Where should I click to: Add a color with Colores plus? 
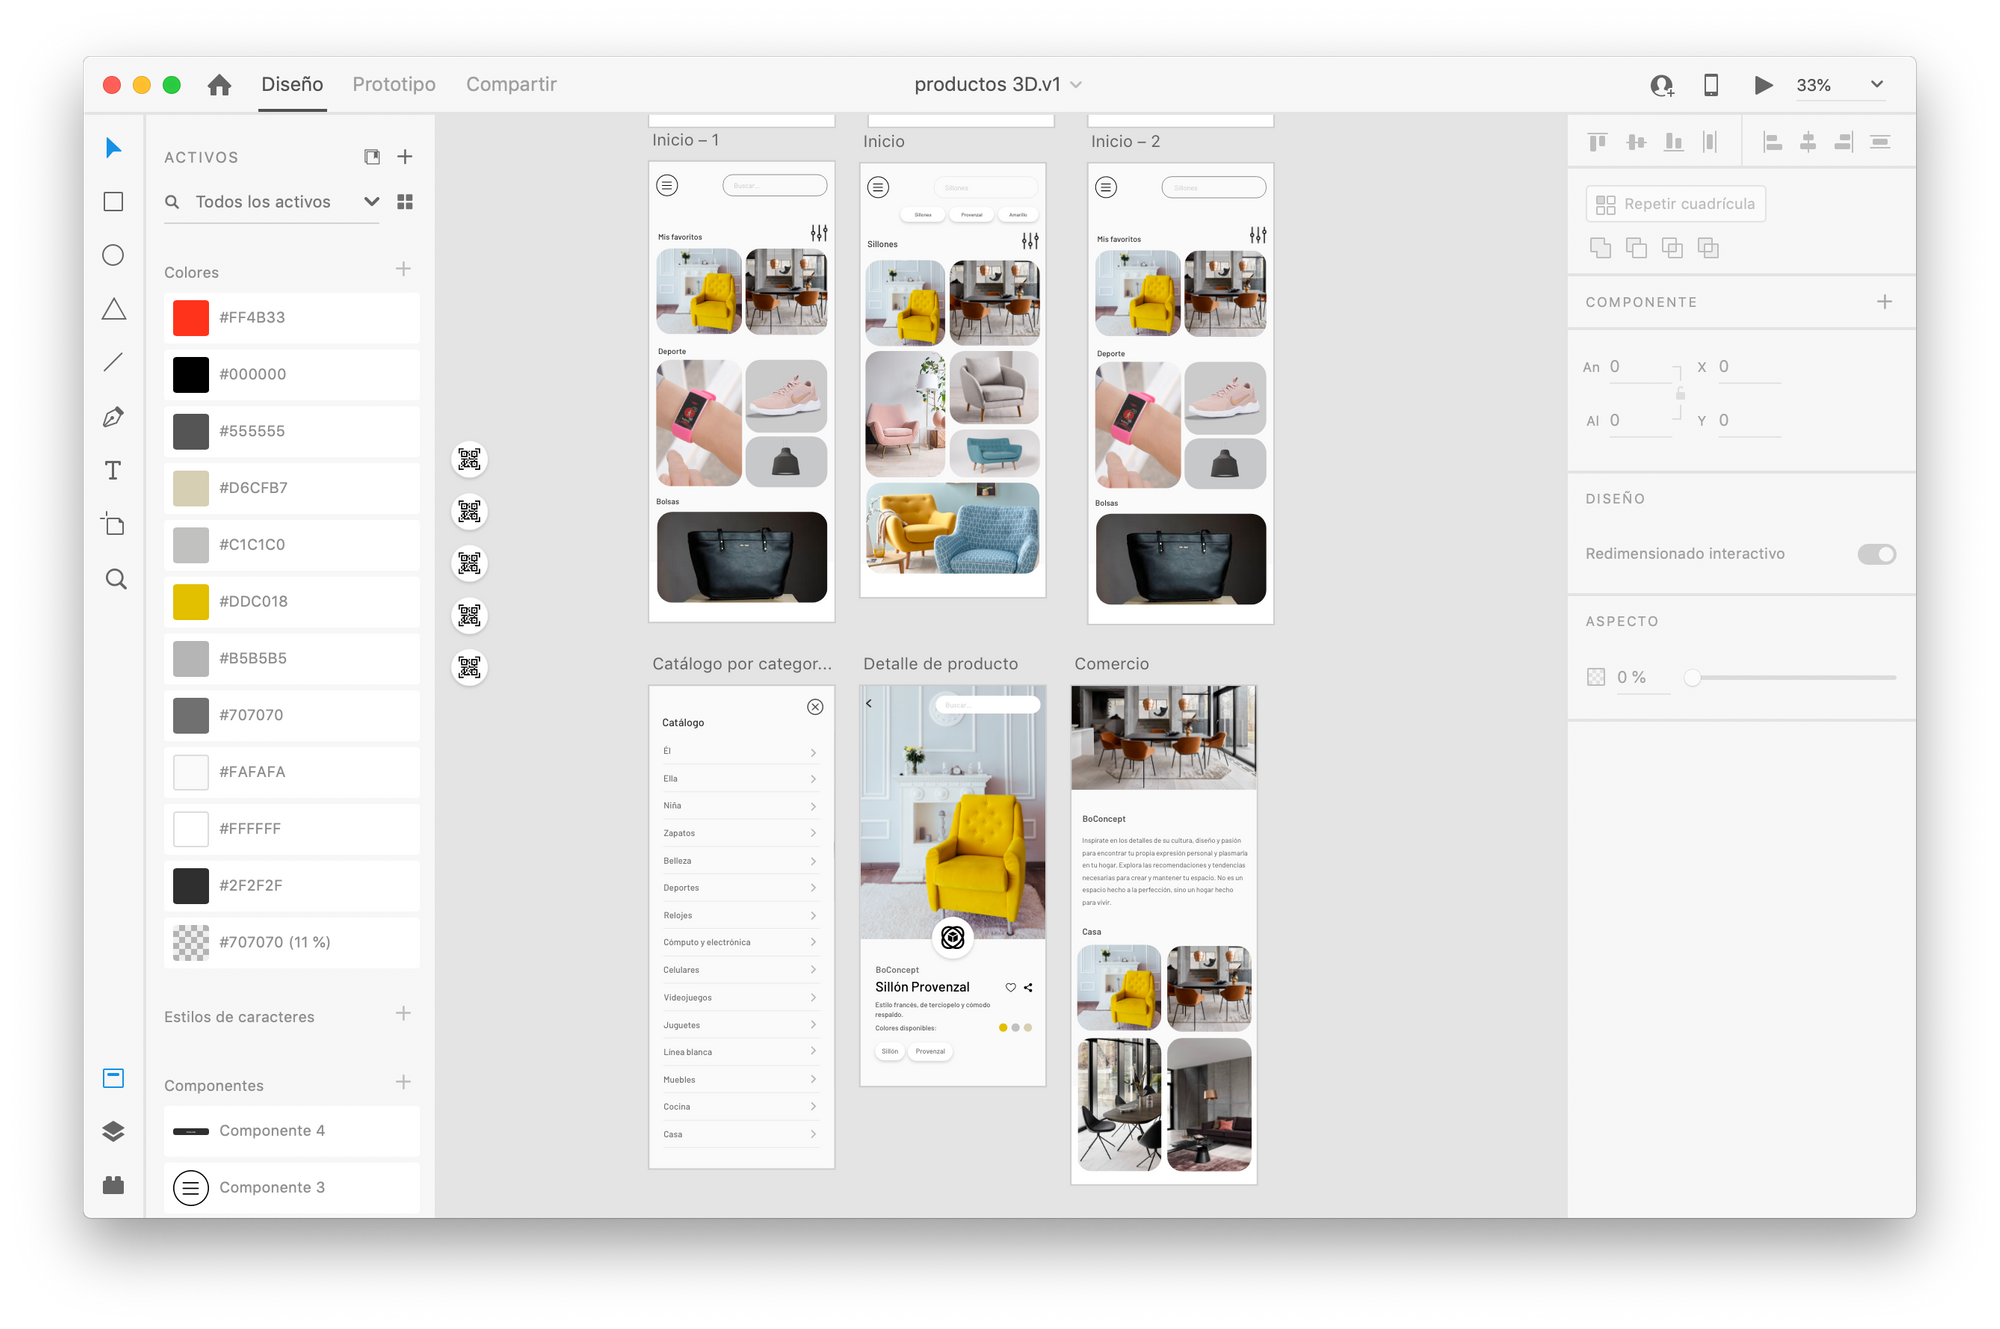click(403, 269)
